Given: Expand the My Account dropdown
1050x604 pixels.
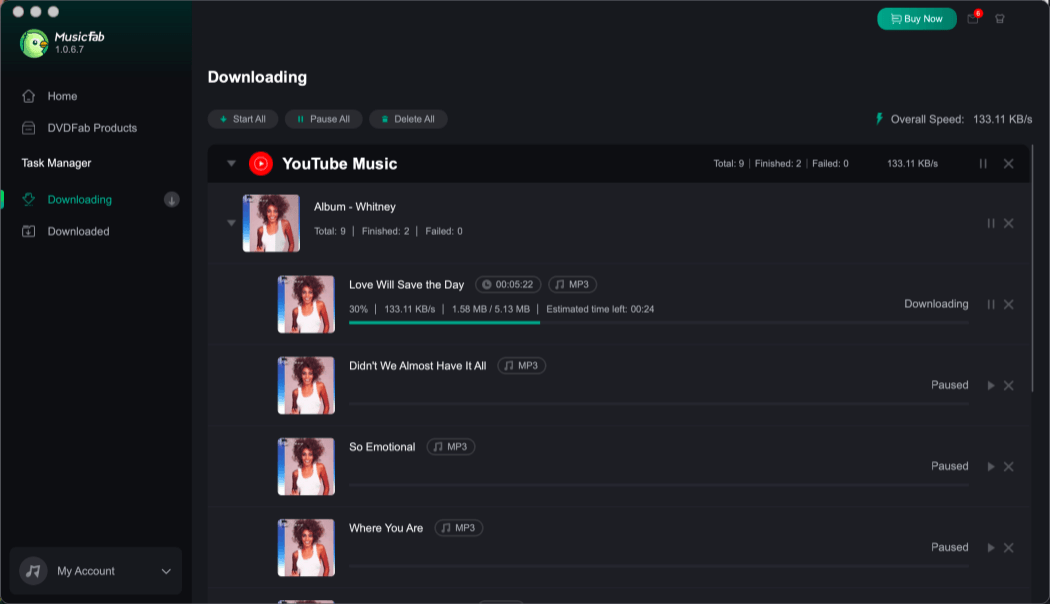Looking at the screenshot, I should point(166,571).
